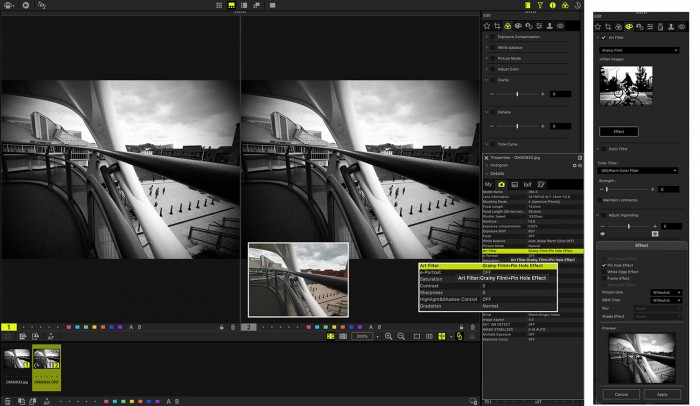Click the funnel filter icon in top toolbar
The image size is (700, 406).
538,6
